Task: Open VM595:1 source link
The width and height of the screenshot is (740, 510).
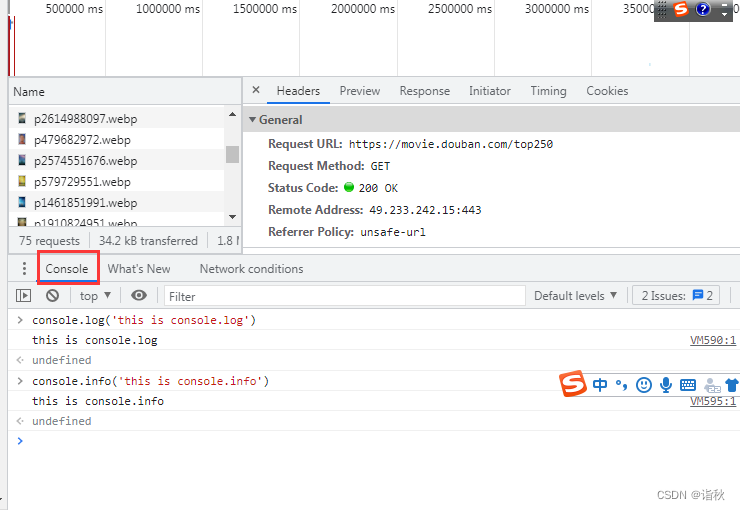Action: pos(713,401)
